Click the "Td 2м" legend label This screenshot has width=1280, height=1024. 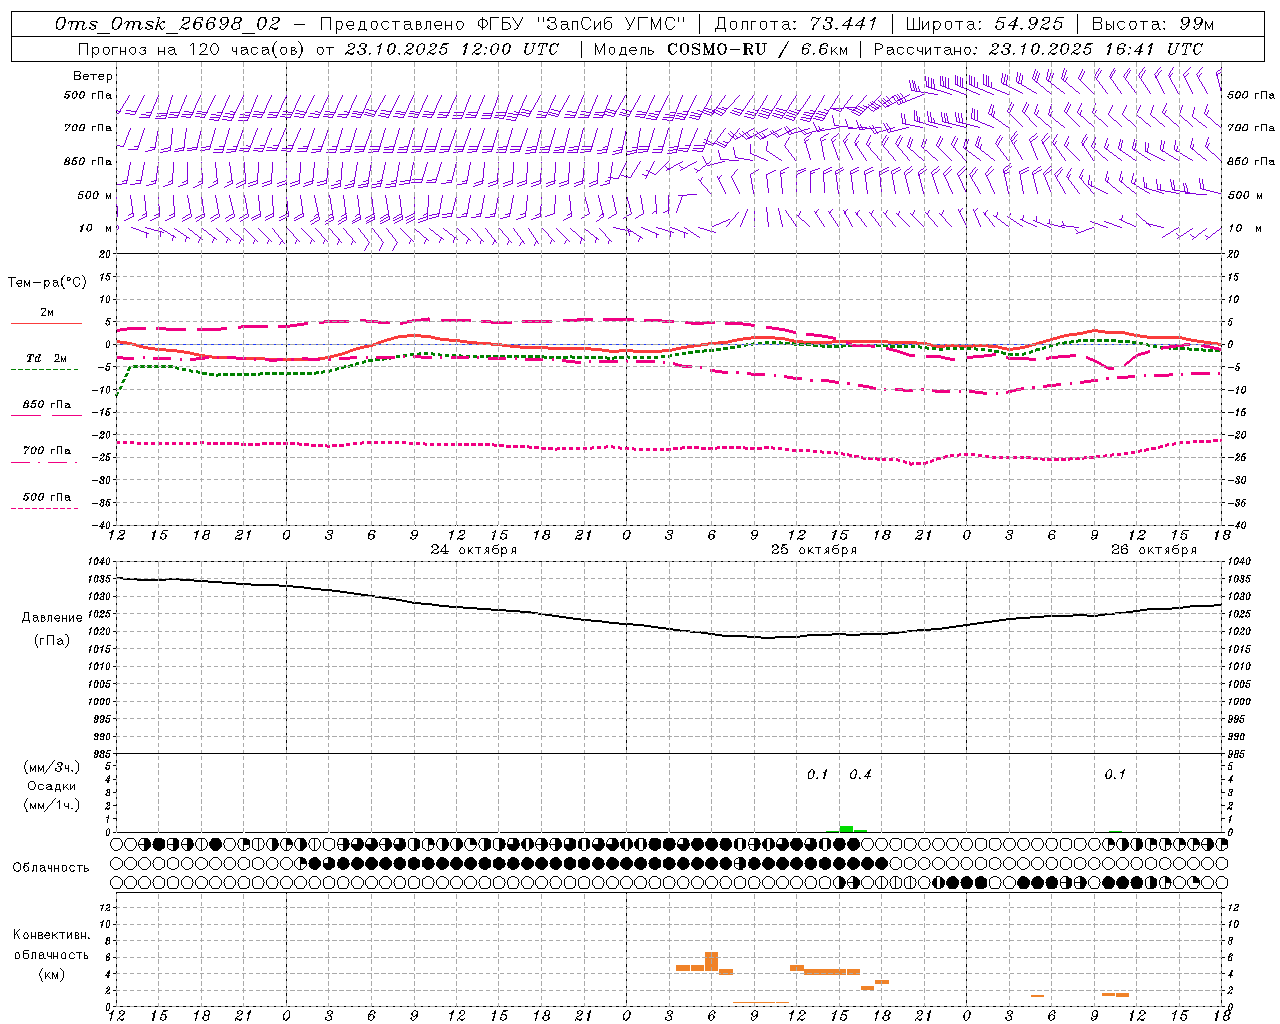click(47, 358)
